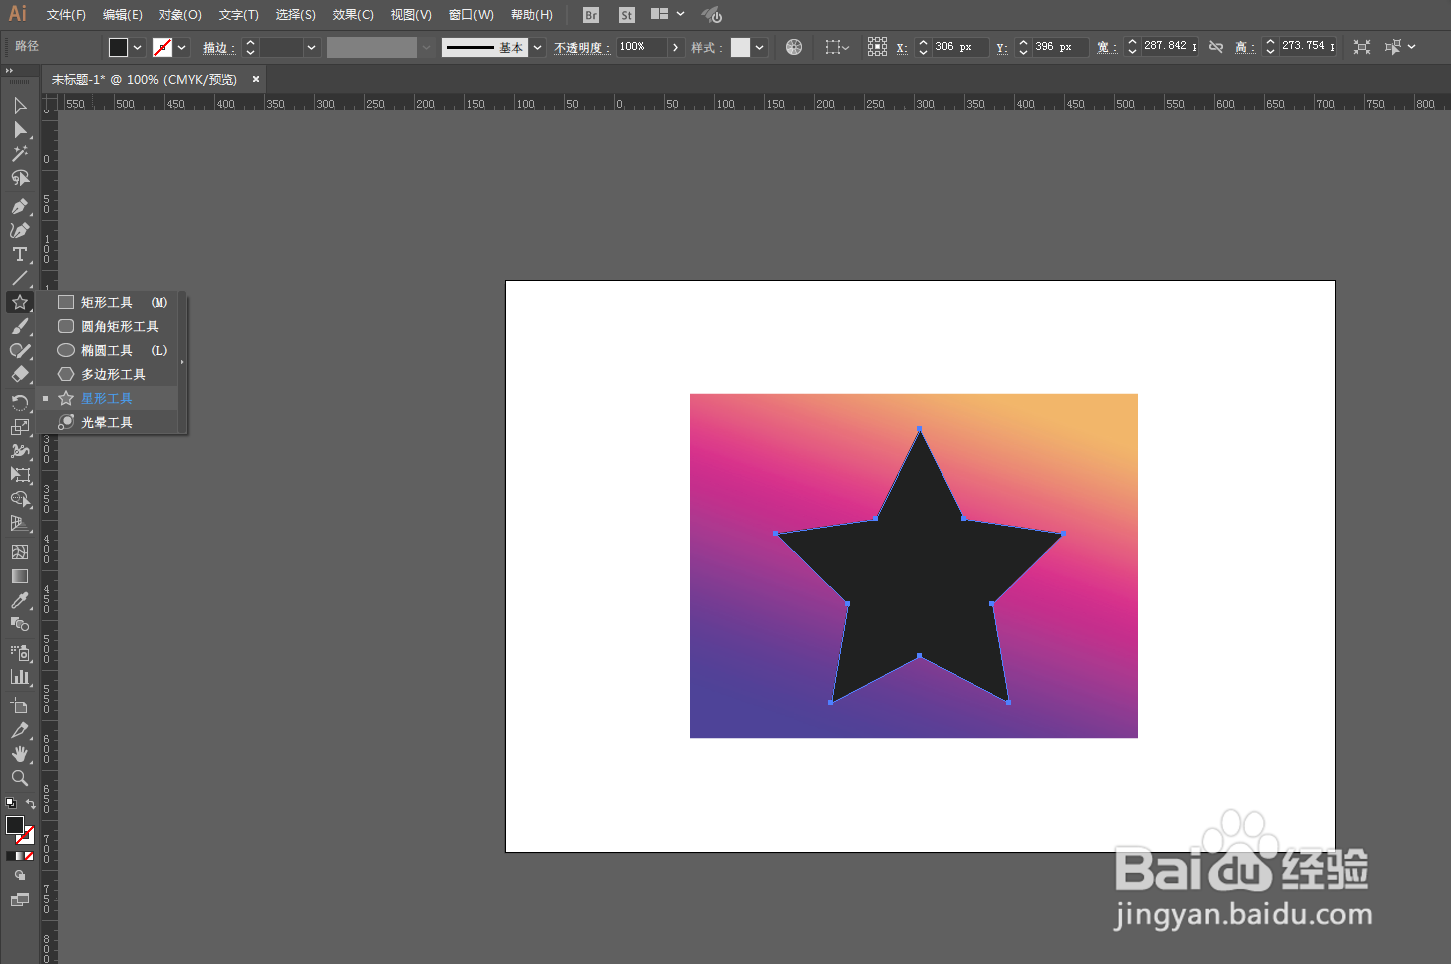Image resolution: width=1451 pixels, height=964 pixels.
Task: Click the reference point locator grid
Action: pos(877,47)
